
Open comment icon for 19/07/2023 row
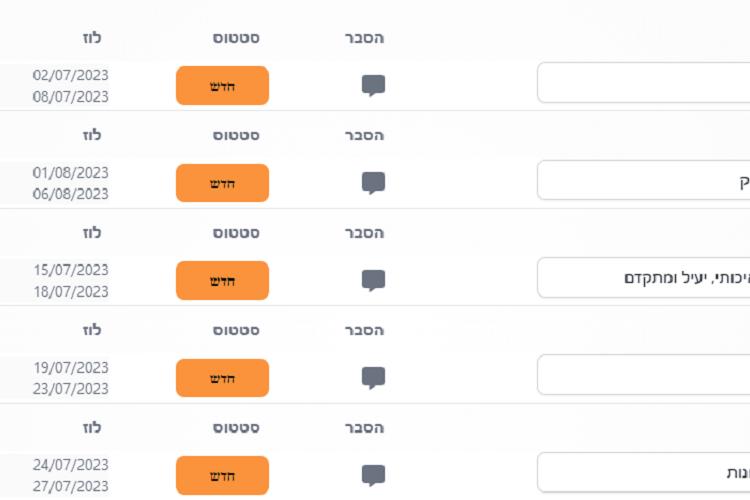pyautogui.click(x=374, y=378)
